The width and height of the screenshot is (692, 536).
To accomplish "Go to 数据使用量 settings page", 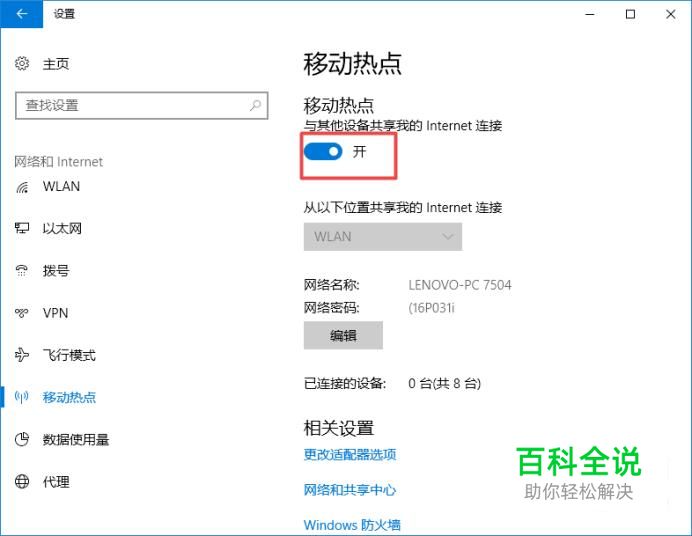I will [x=76, y=439].
